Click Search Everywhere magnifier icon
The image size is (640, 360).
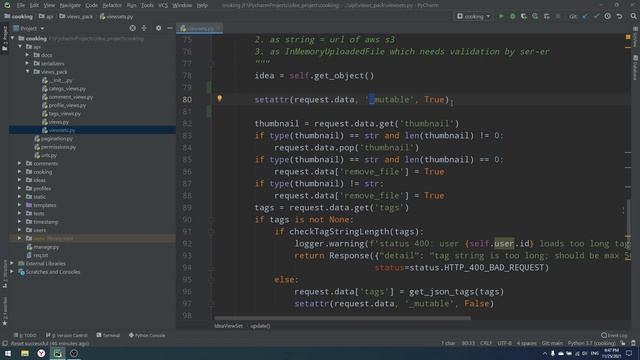pyautogui.click(x=633, y=16)
